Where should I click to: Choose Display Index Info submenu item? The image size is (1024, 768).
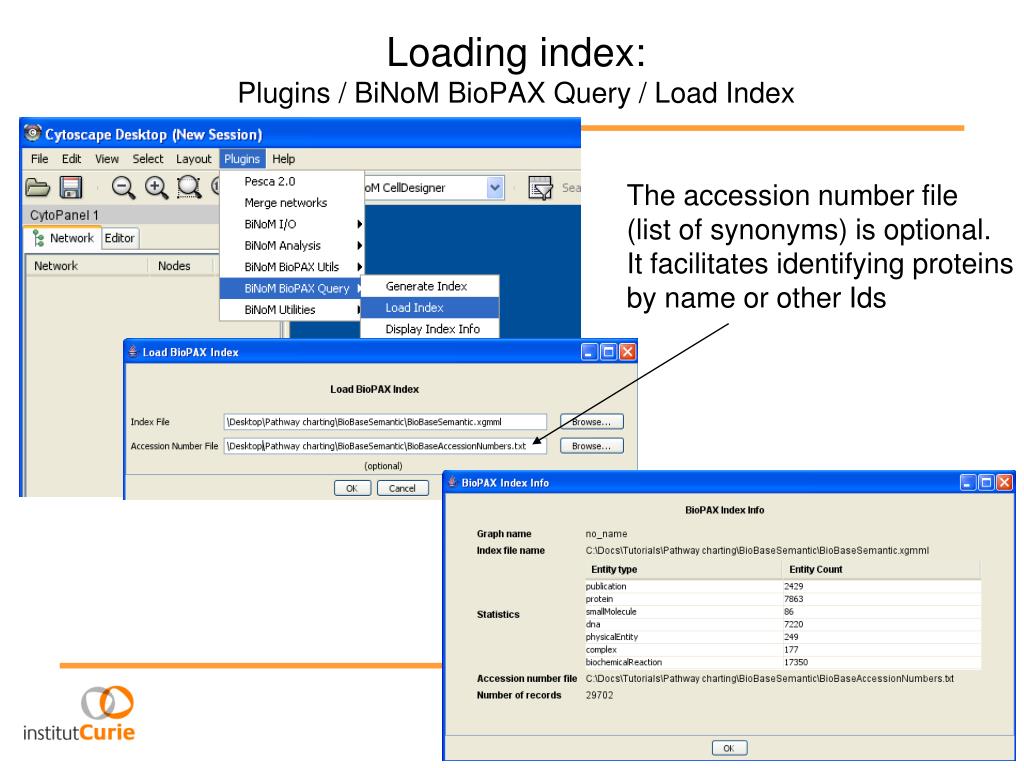tap(430, 329)
